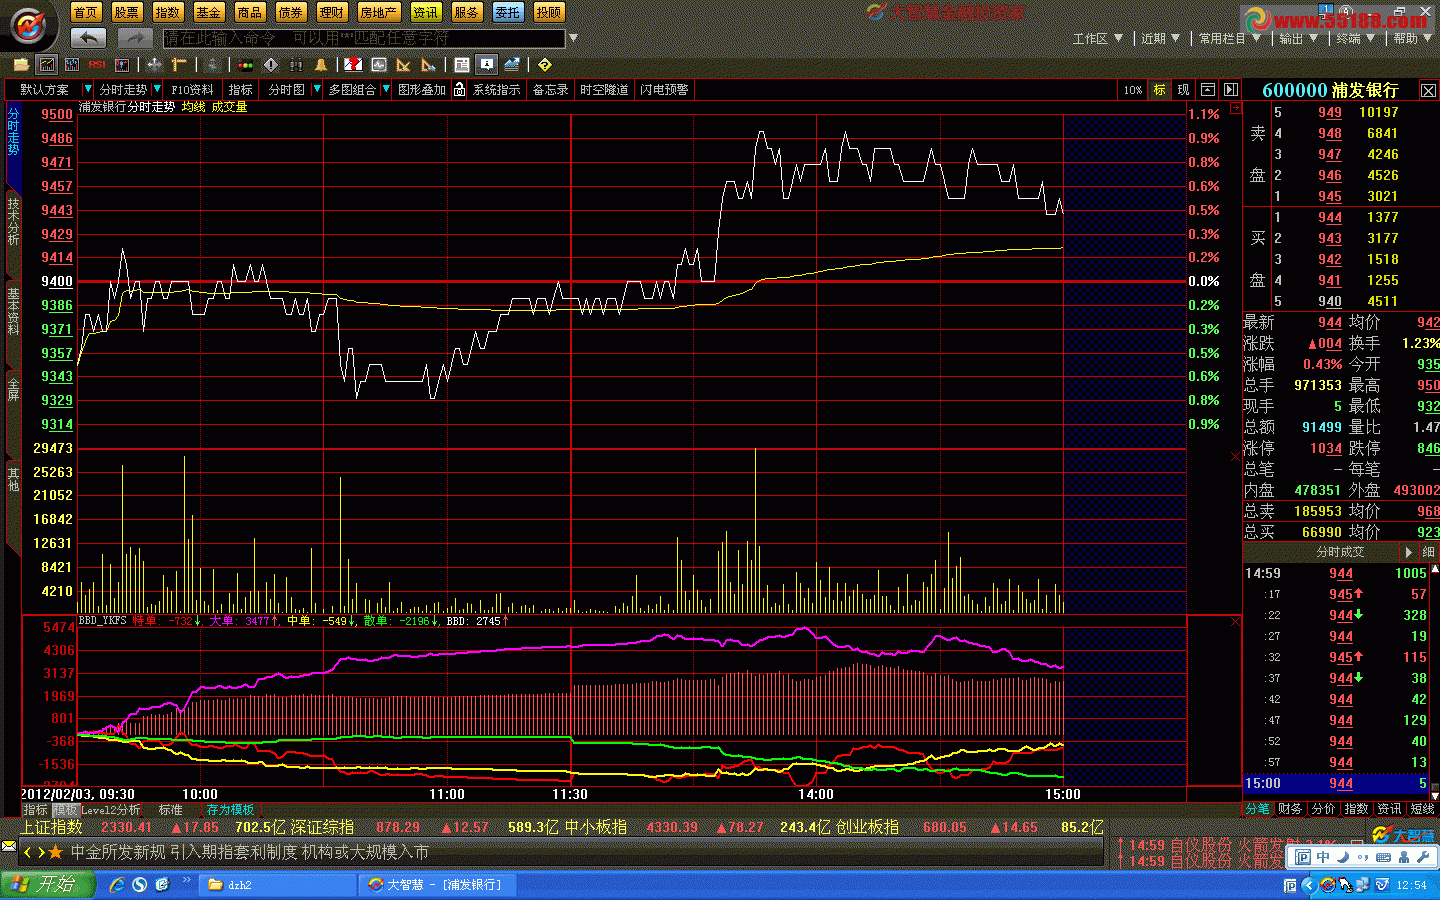Toggle the 细 detail button in 分时成交
Screen dimensions: 1440x900
tap(1428, 552)
